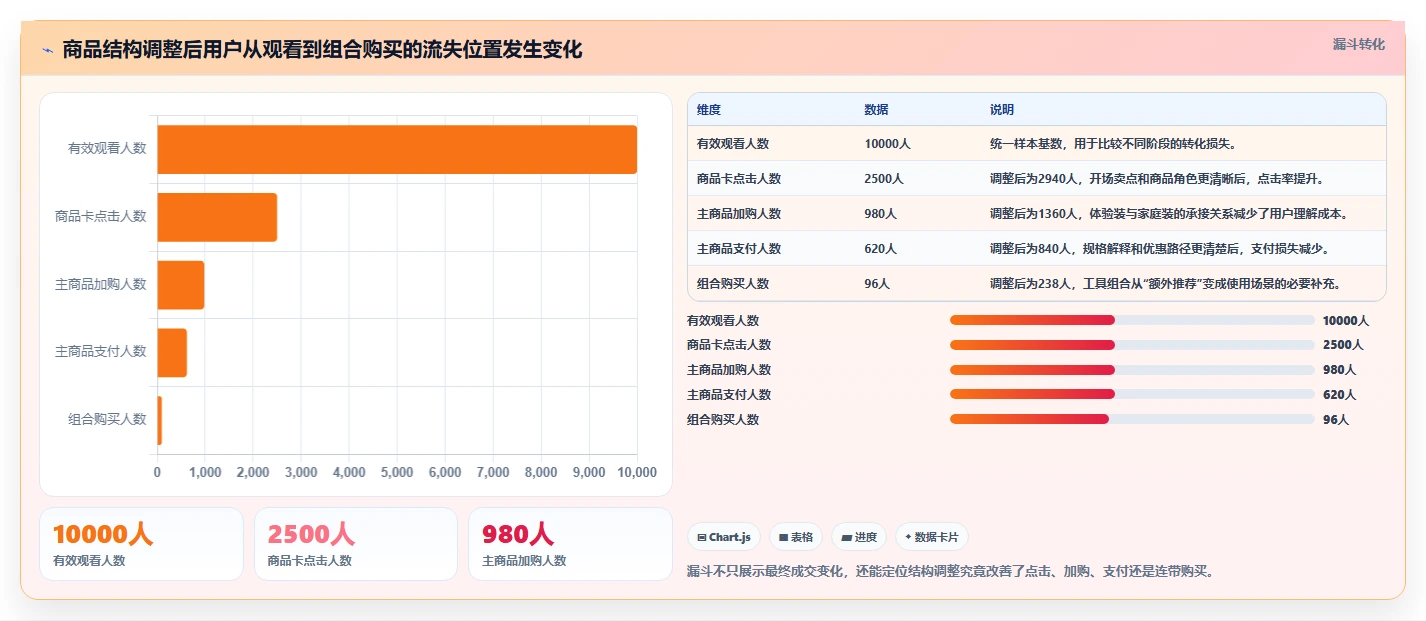Click the 主商品支付人数 bar in chart

(x=172, y=352)
